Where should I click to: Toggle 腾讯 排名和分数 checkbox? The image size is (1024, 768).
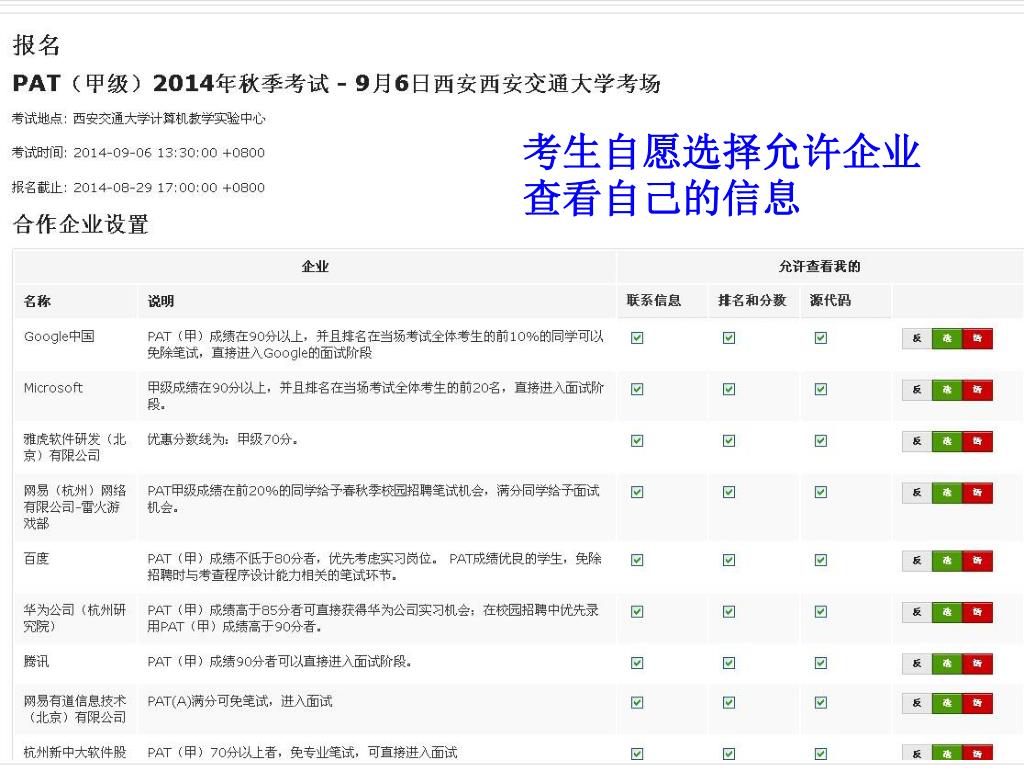729,663
